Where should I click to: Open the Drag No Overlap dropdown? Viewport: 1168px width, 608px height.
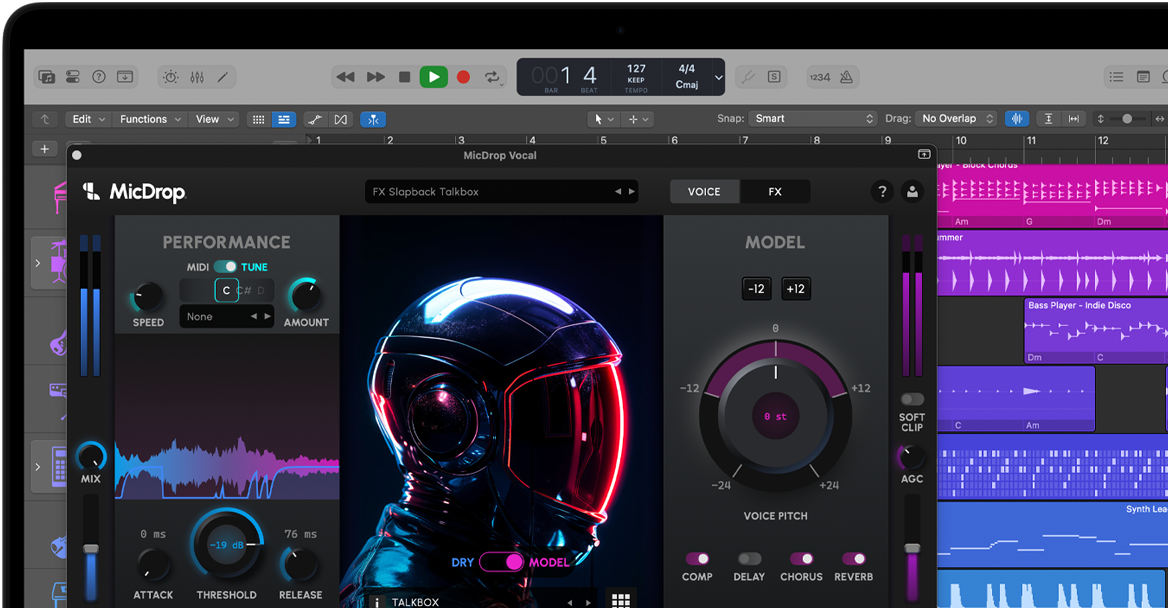[956, 118]
